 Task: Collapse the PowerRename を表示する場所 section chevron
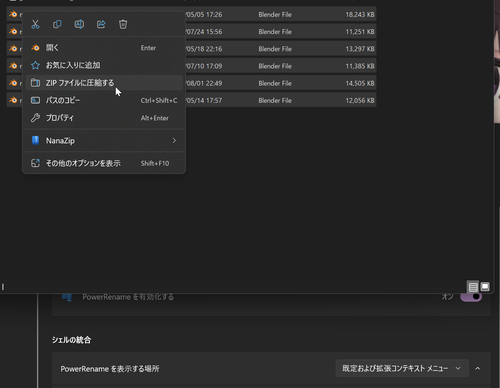point(478,368)
